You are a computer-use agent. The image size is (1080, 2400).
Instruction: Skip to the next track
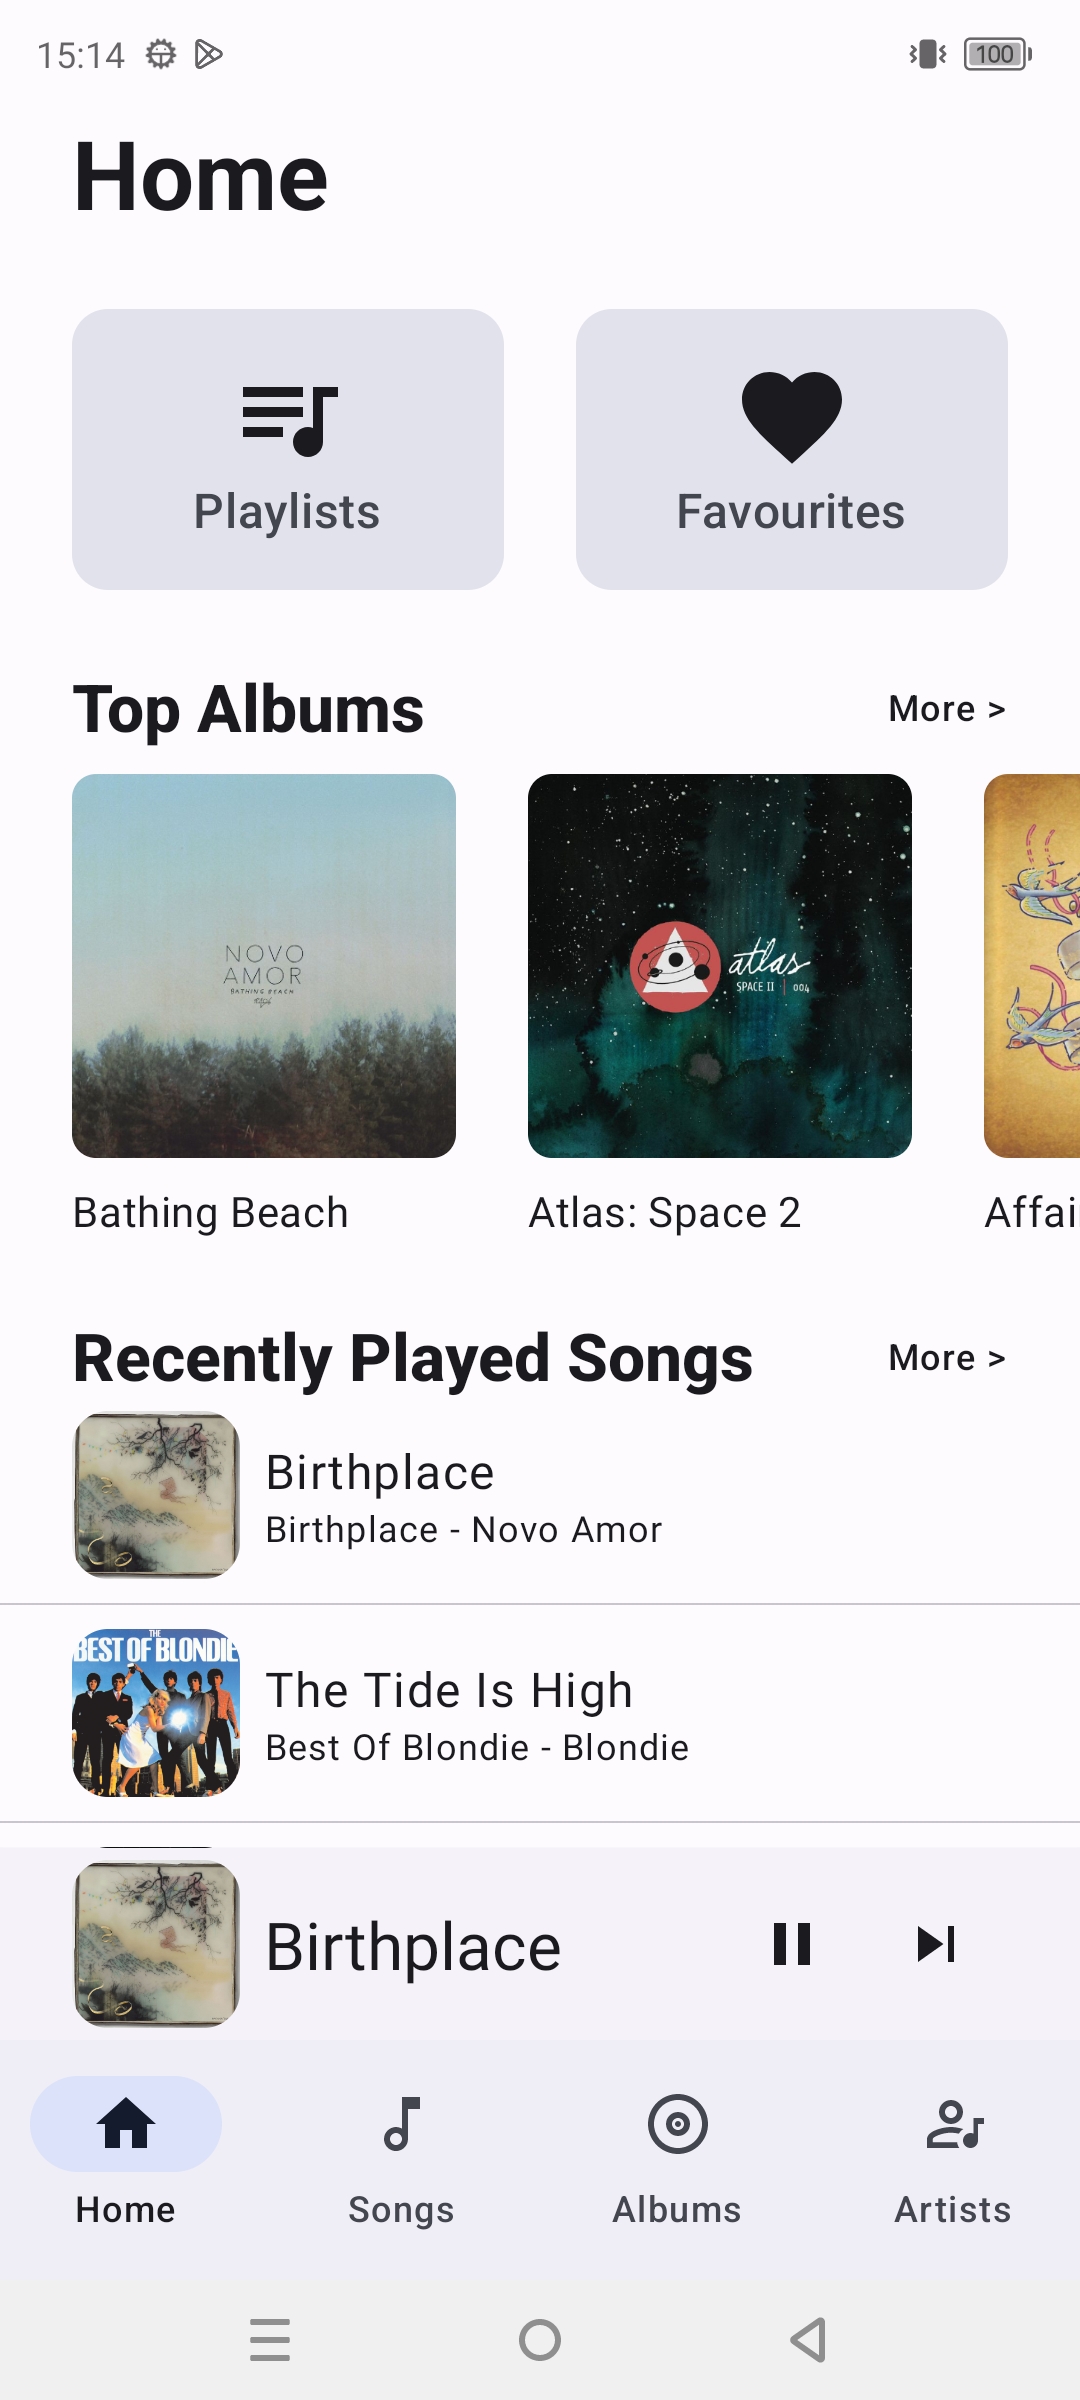[x=936, y=1944]
